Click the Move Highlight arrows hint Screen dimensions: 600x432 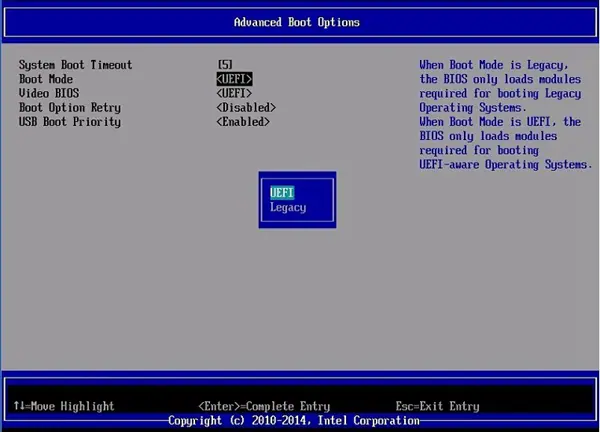coord(64,406)
